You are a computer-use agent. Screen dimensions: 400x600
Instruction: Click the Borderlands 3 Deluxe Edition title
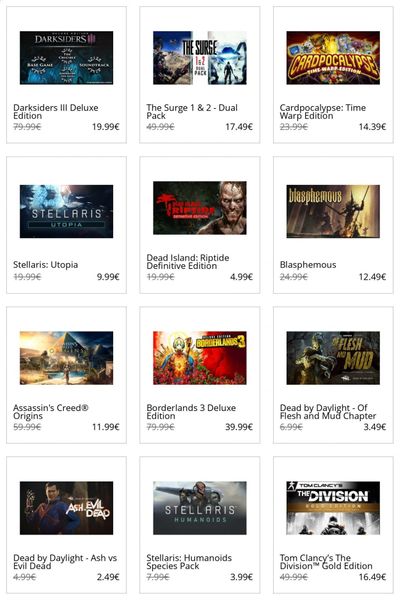tap(191, 412)
